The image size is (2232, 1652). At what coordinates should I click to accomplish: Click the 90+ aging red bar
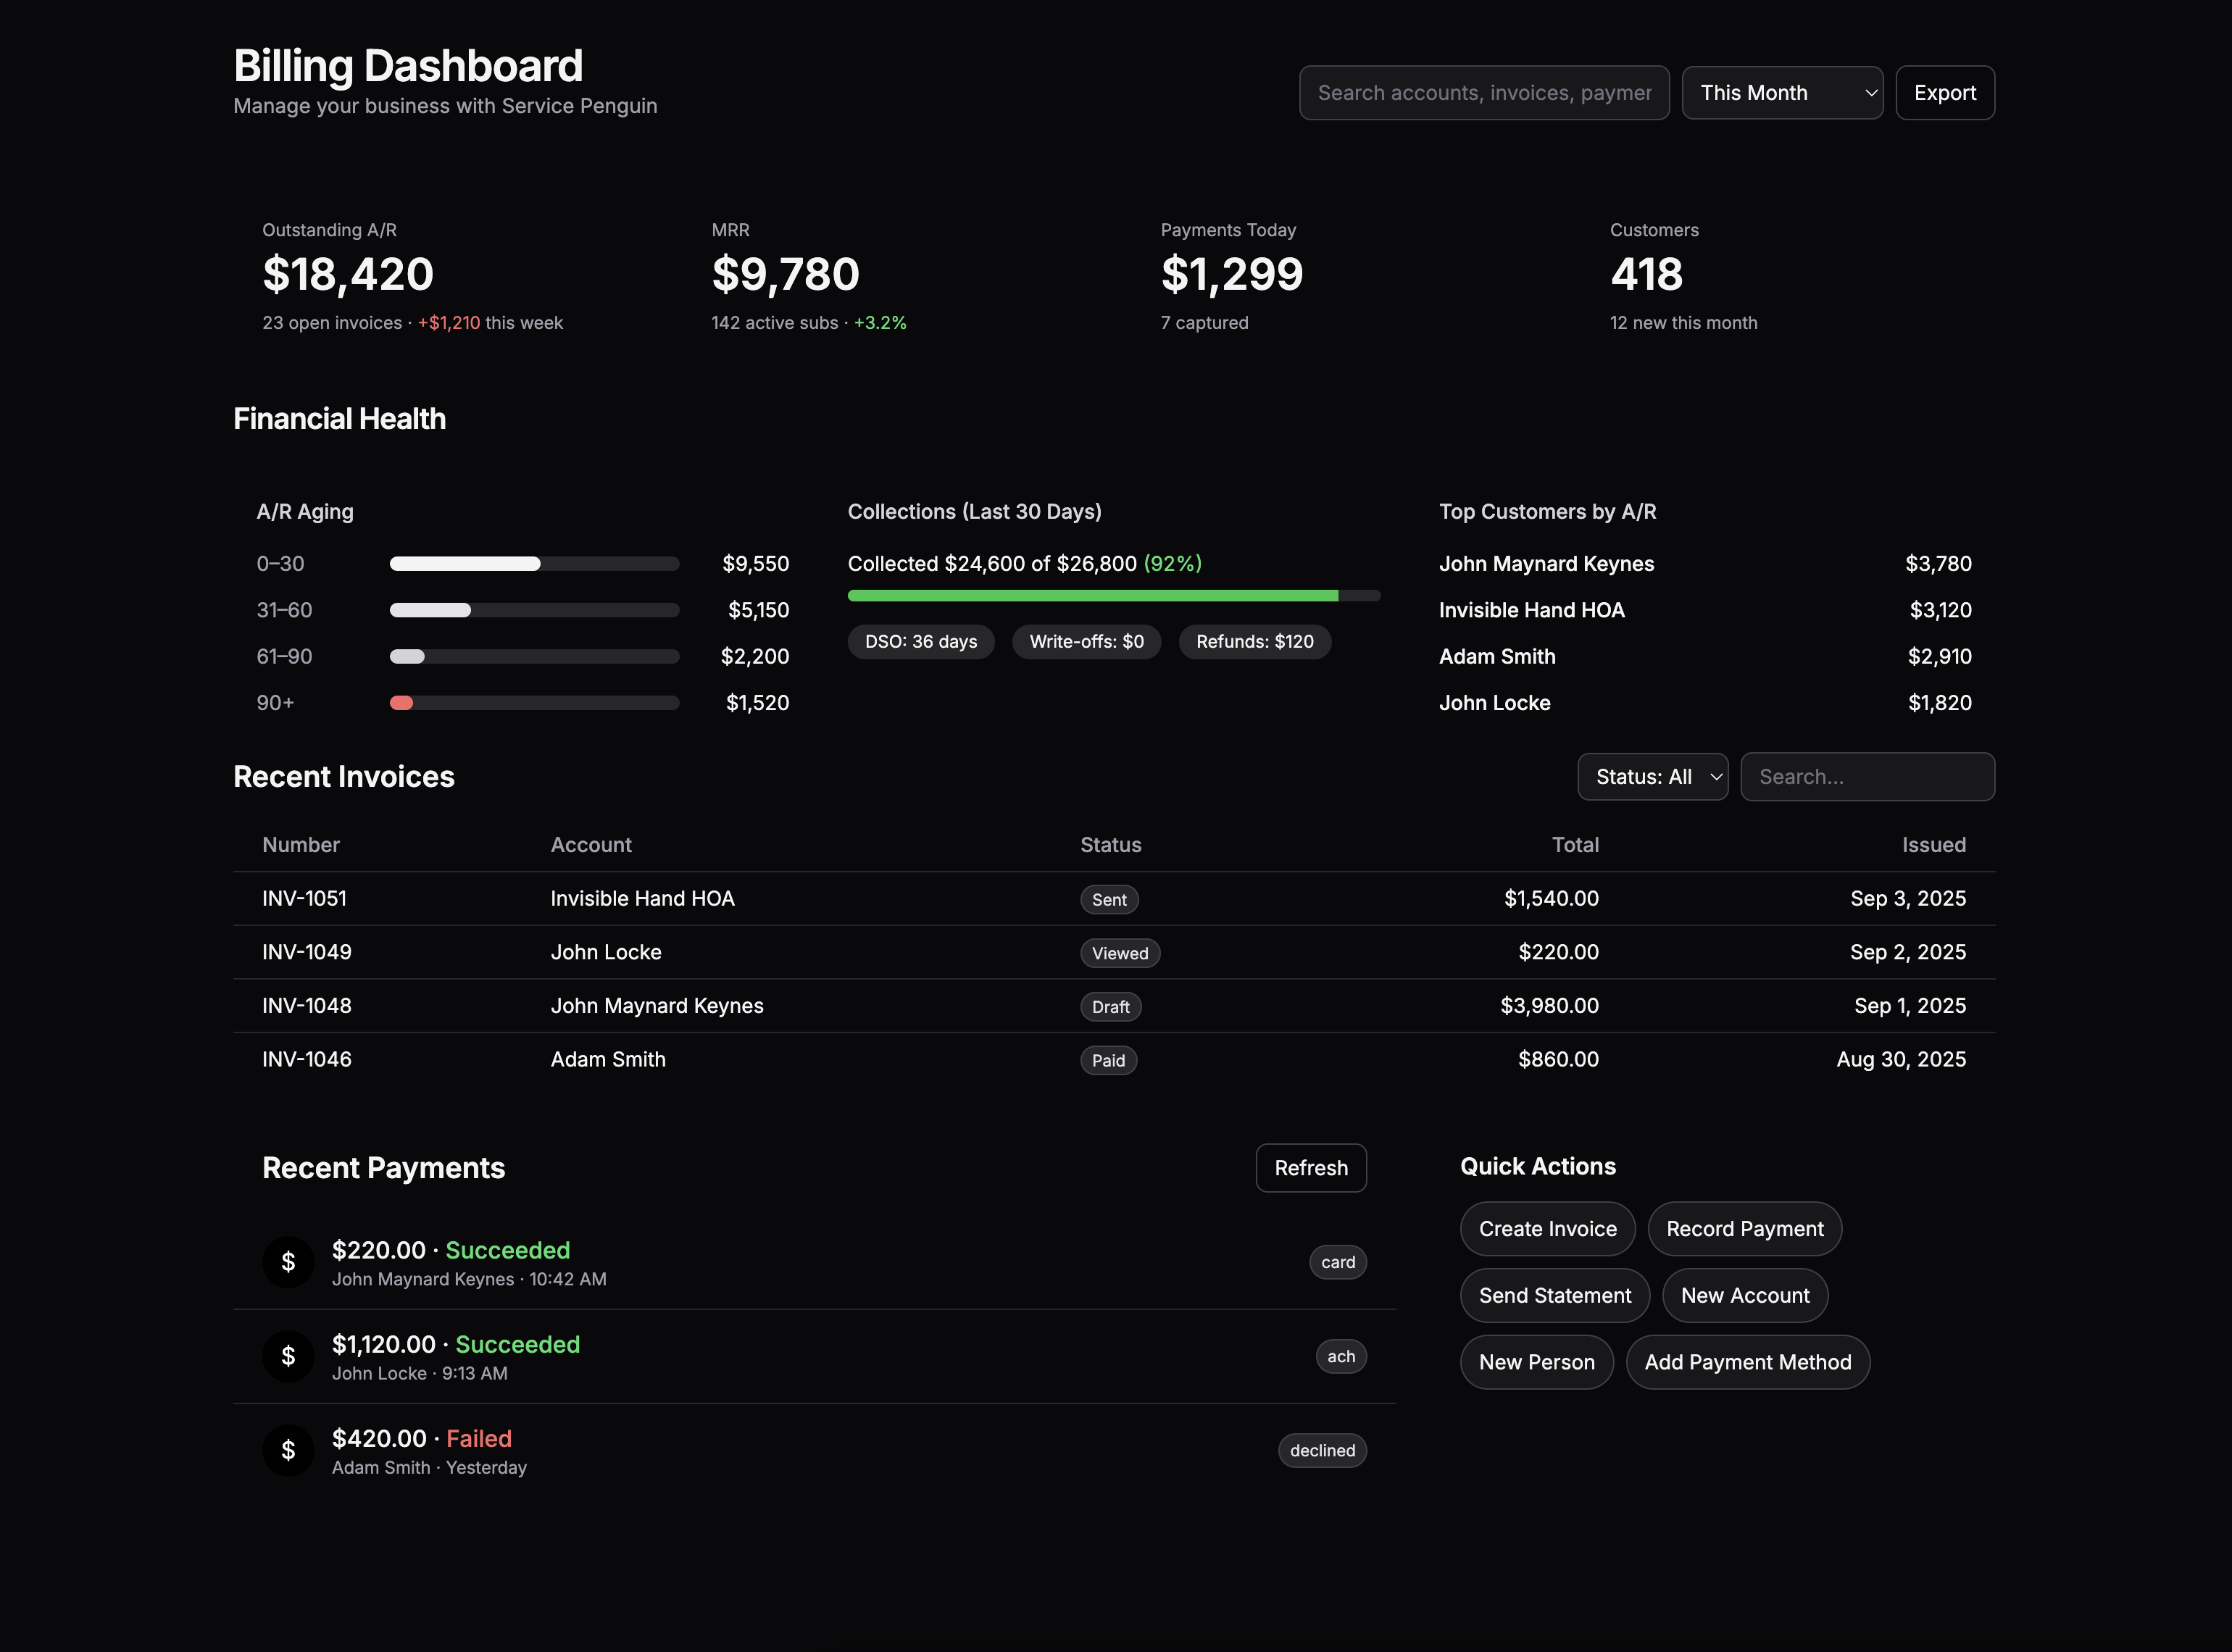pos(401,703)
